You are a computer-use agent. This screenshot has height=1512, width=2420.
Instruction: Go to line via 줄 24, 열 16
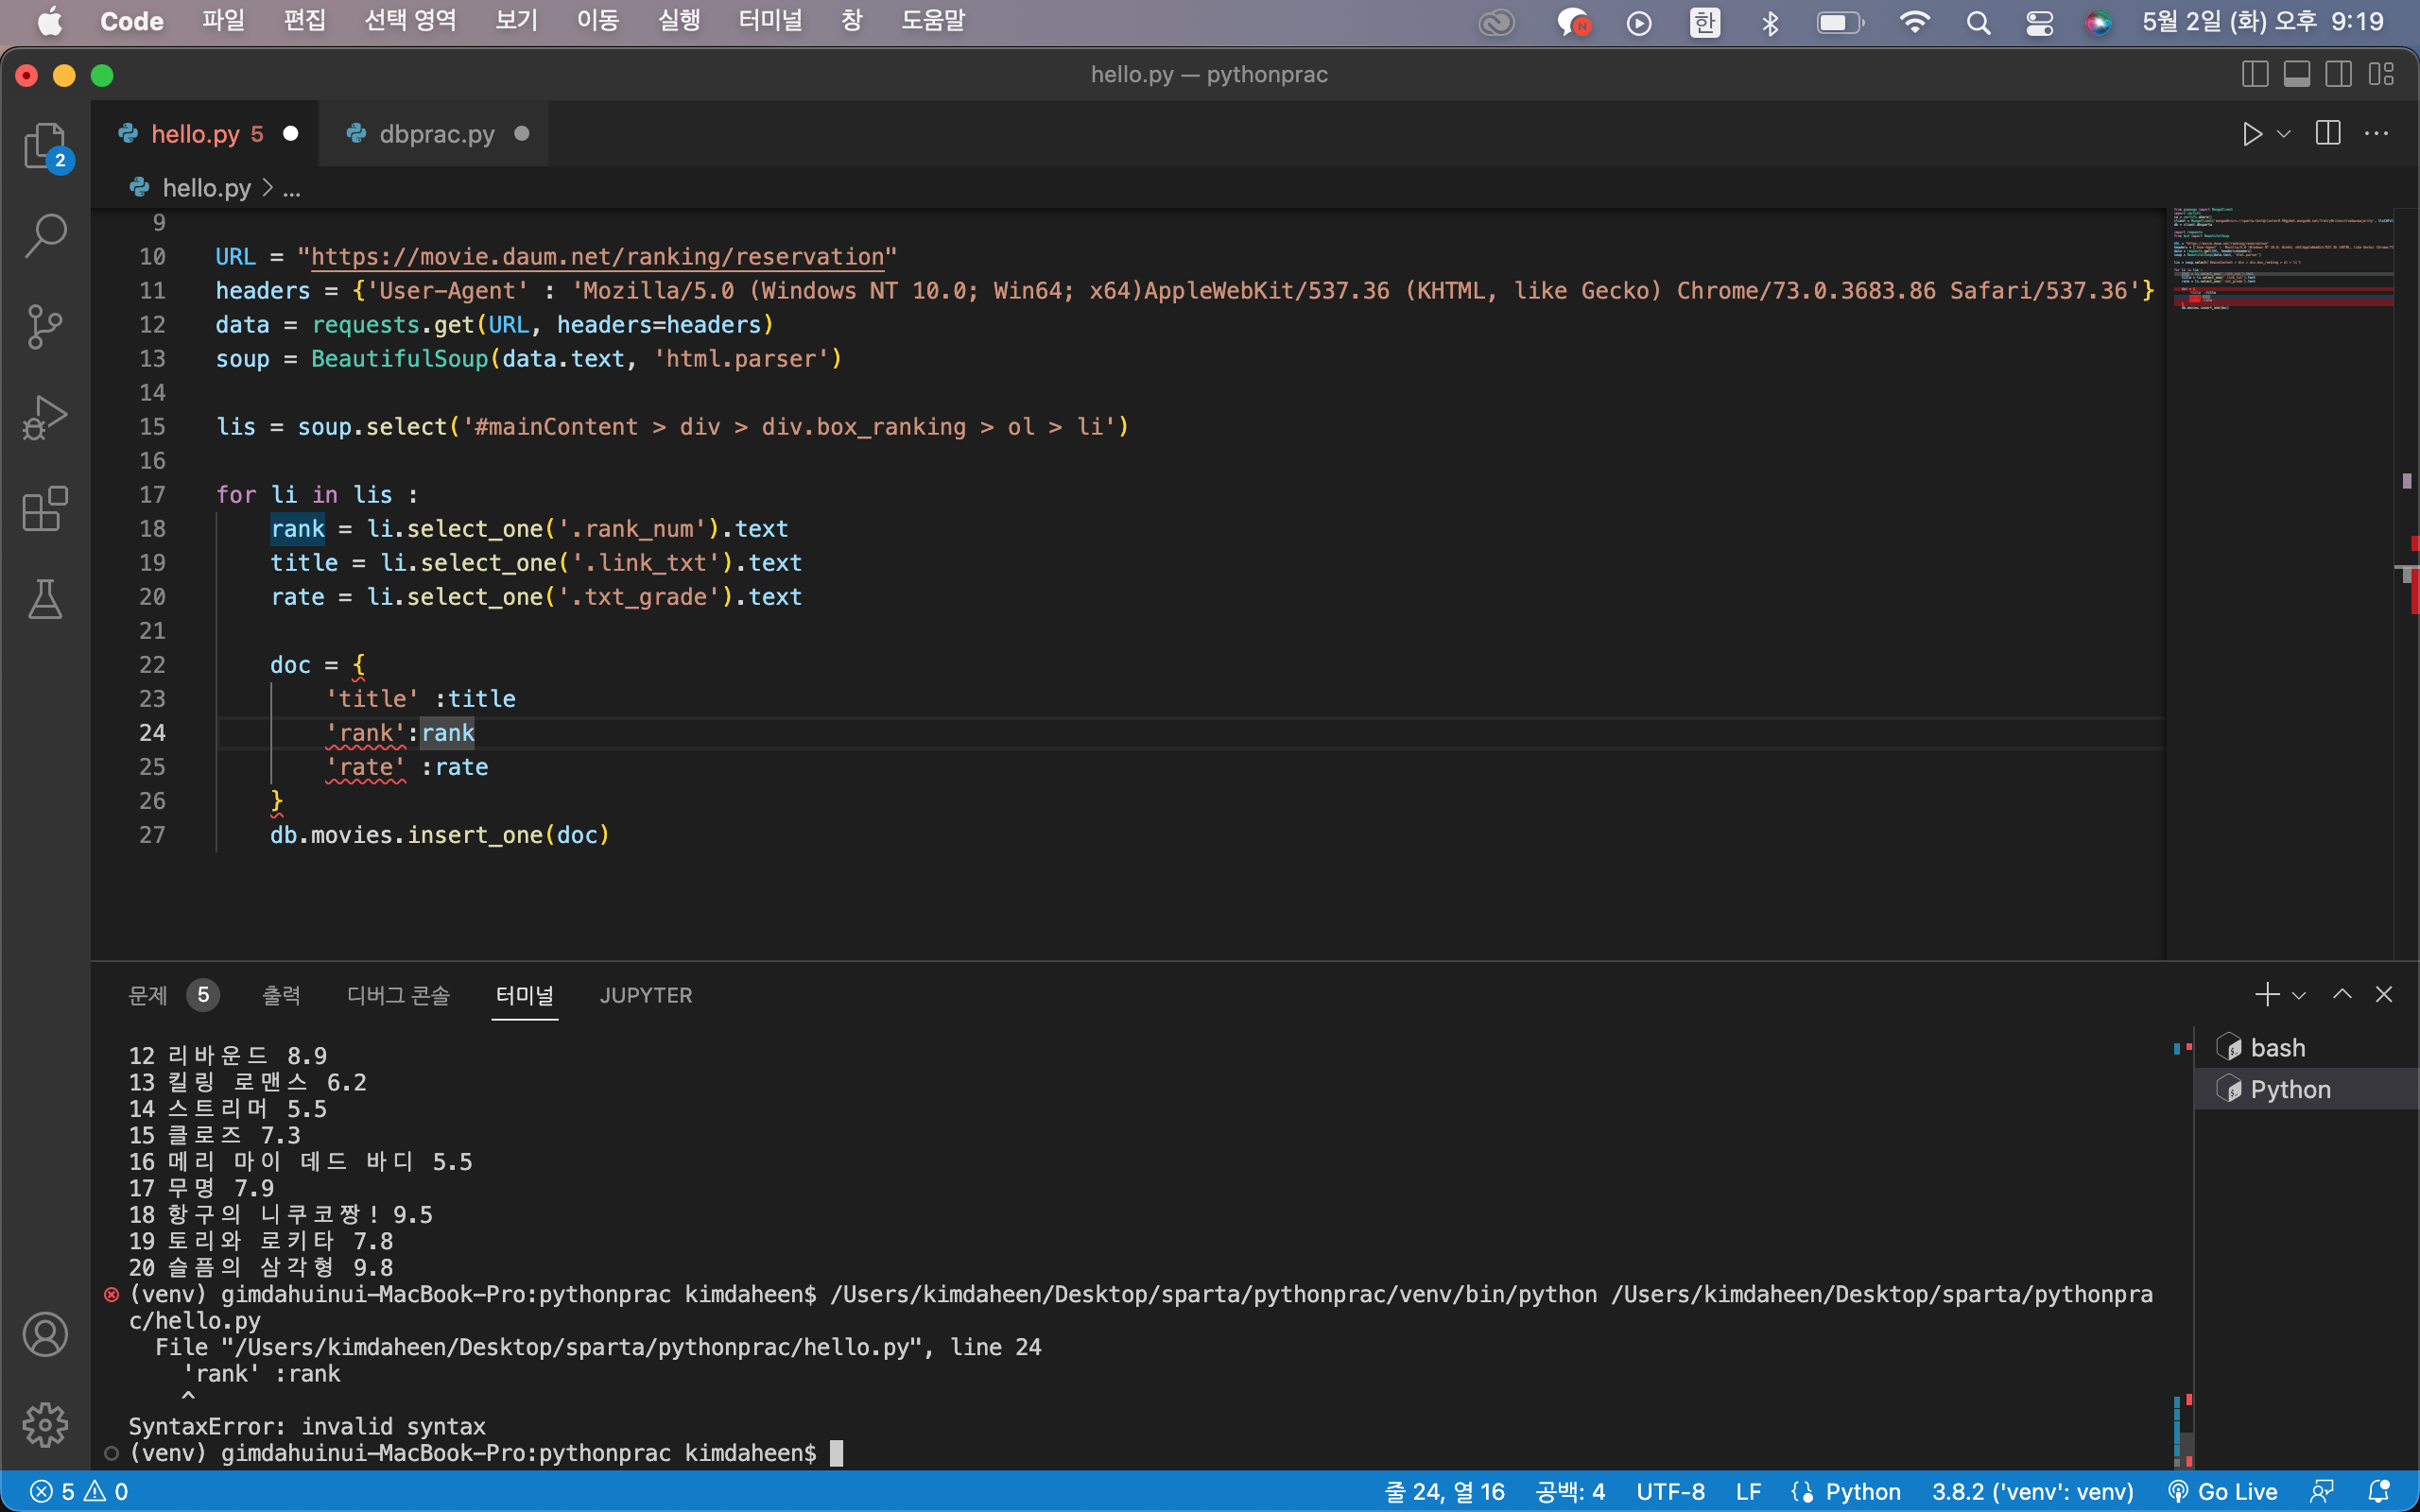click(x=1444, y=1491)
